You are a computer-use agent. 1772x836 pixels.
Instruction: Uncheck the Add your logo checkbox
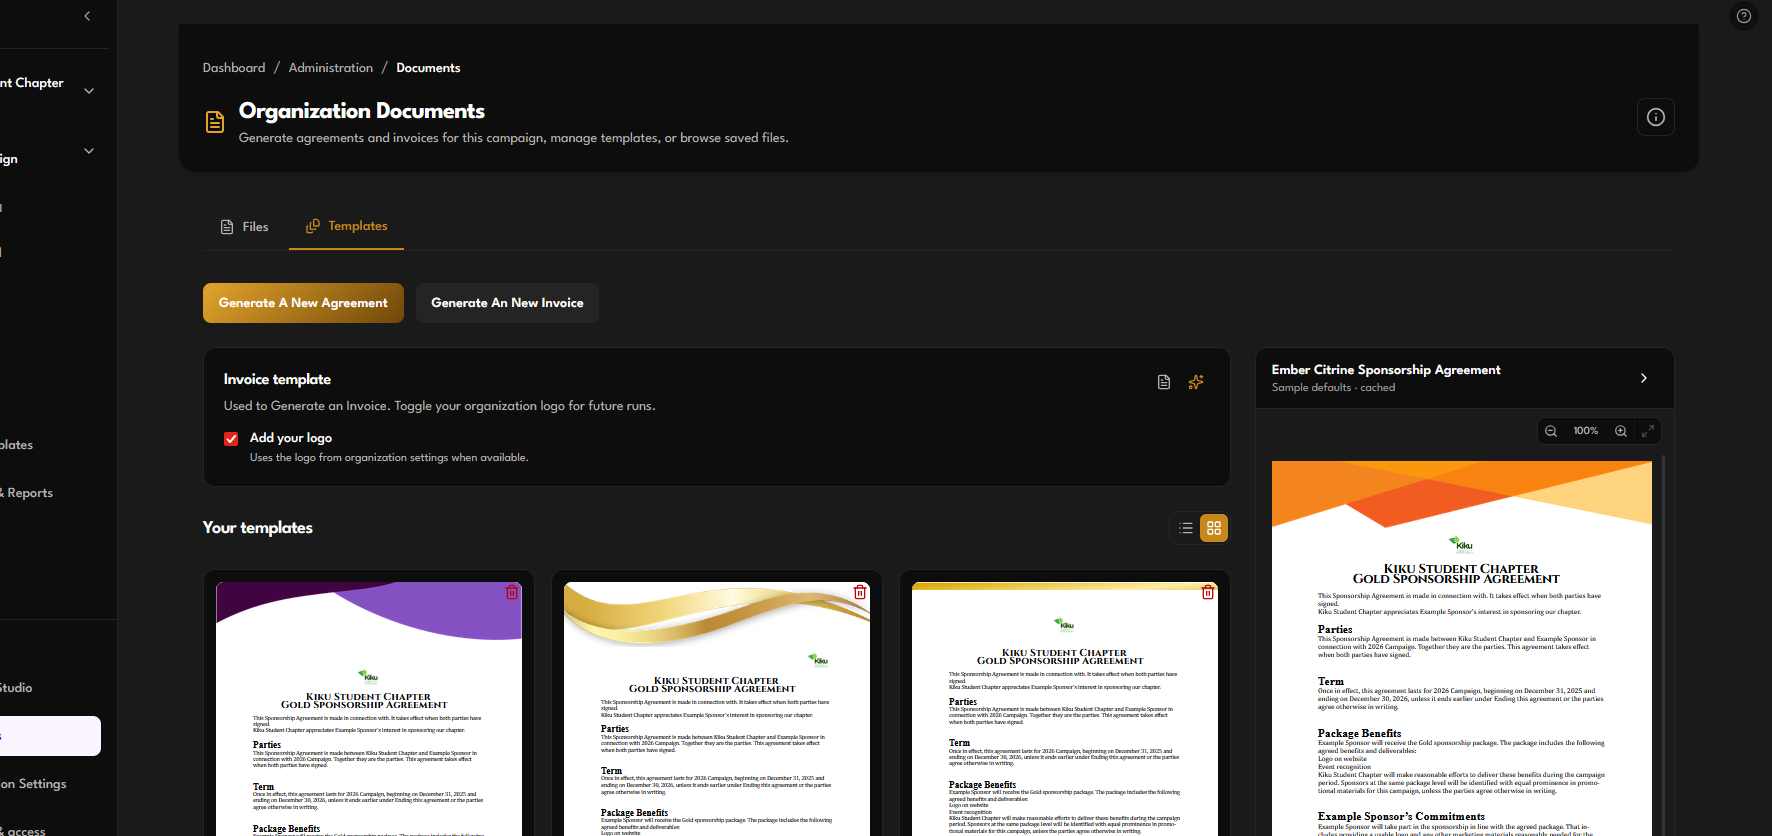[231, 439]
